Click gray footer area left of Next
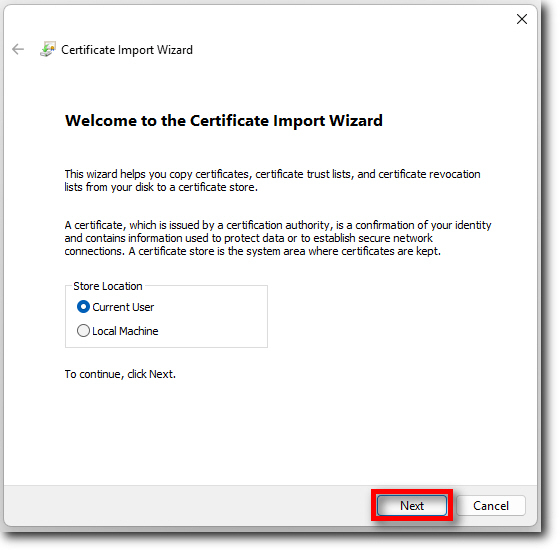Viewport: 560px width, 550px height. click(186, 506)
